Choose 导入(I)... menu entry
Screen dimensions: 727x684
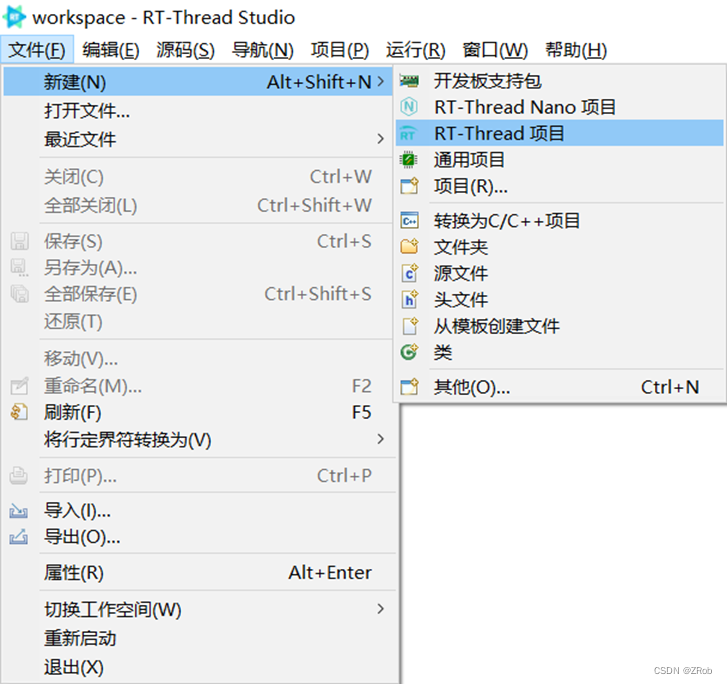tap(198, 511)
